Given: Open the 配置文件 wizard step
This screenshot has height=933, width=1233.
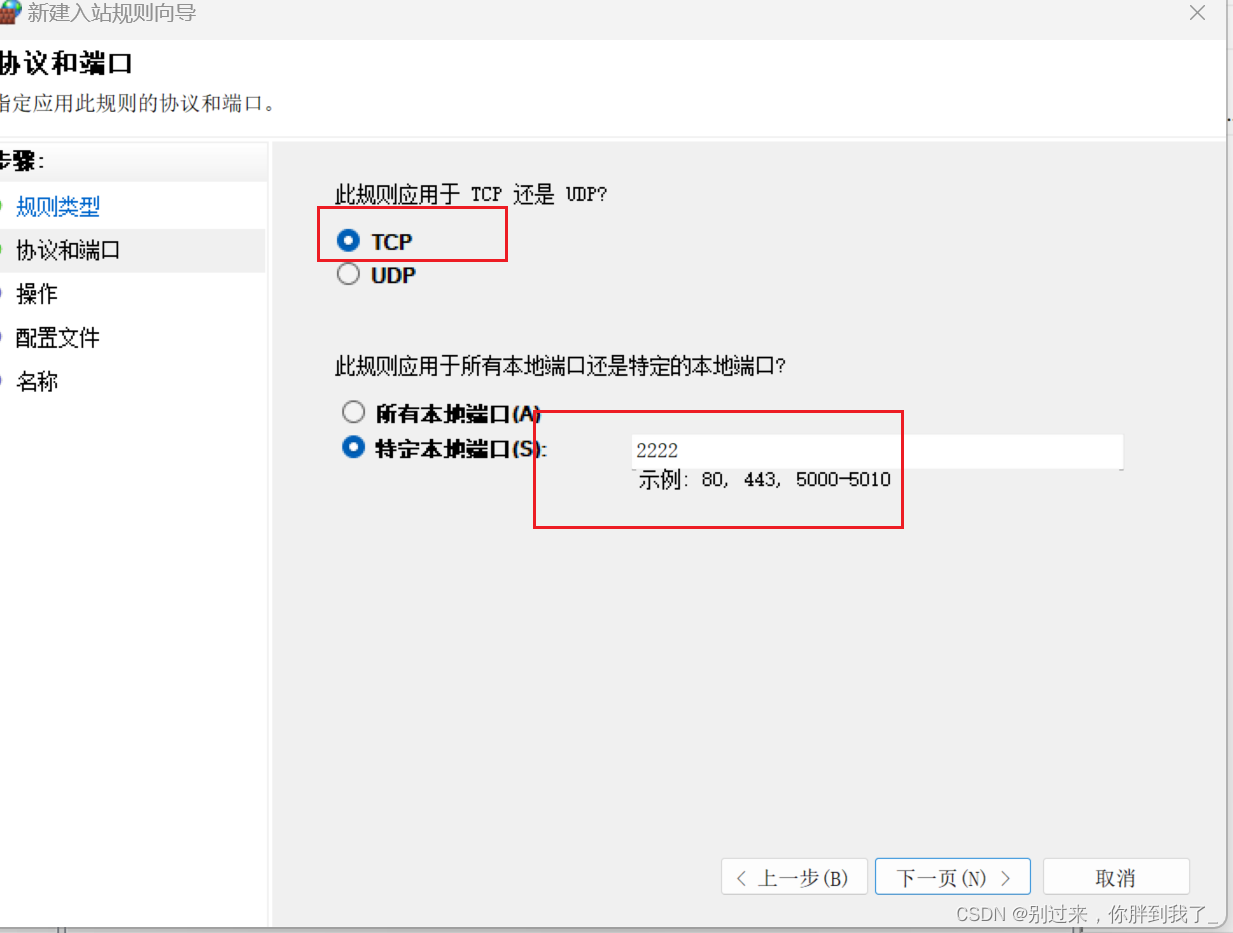Looking at the screenshot, I should 55,337.
